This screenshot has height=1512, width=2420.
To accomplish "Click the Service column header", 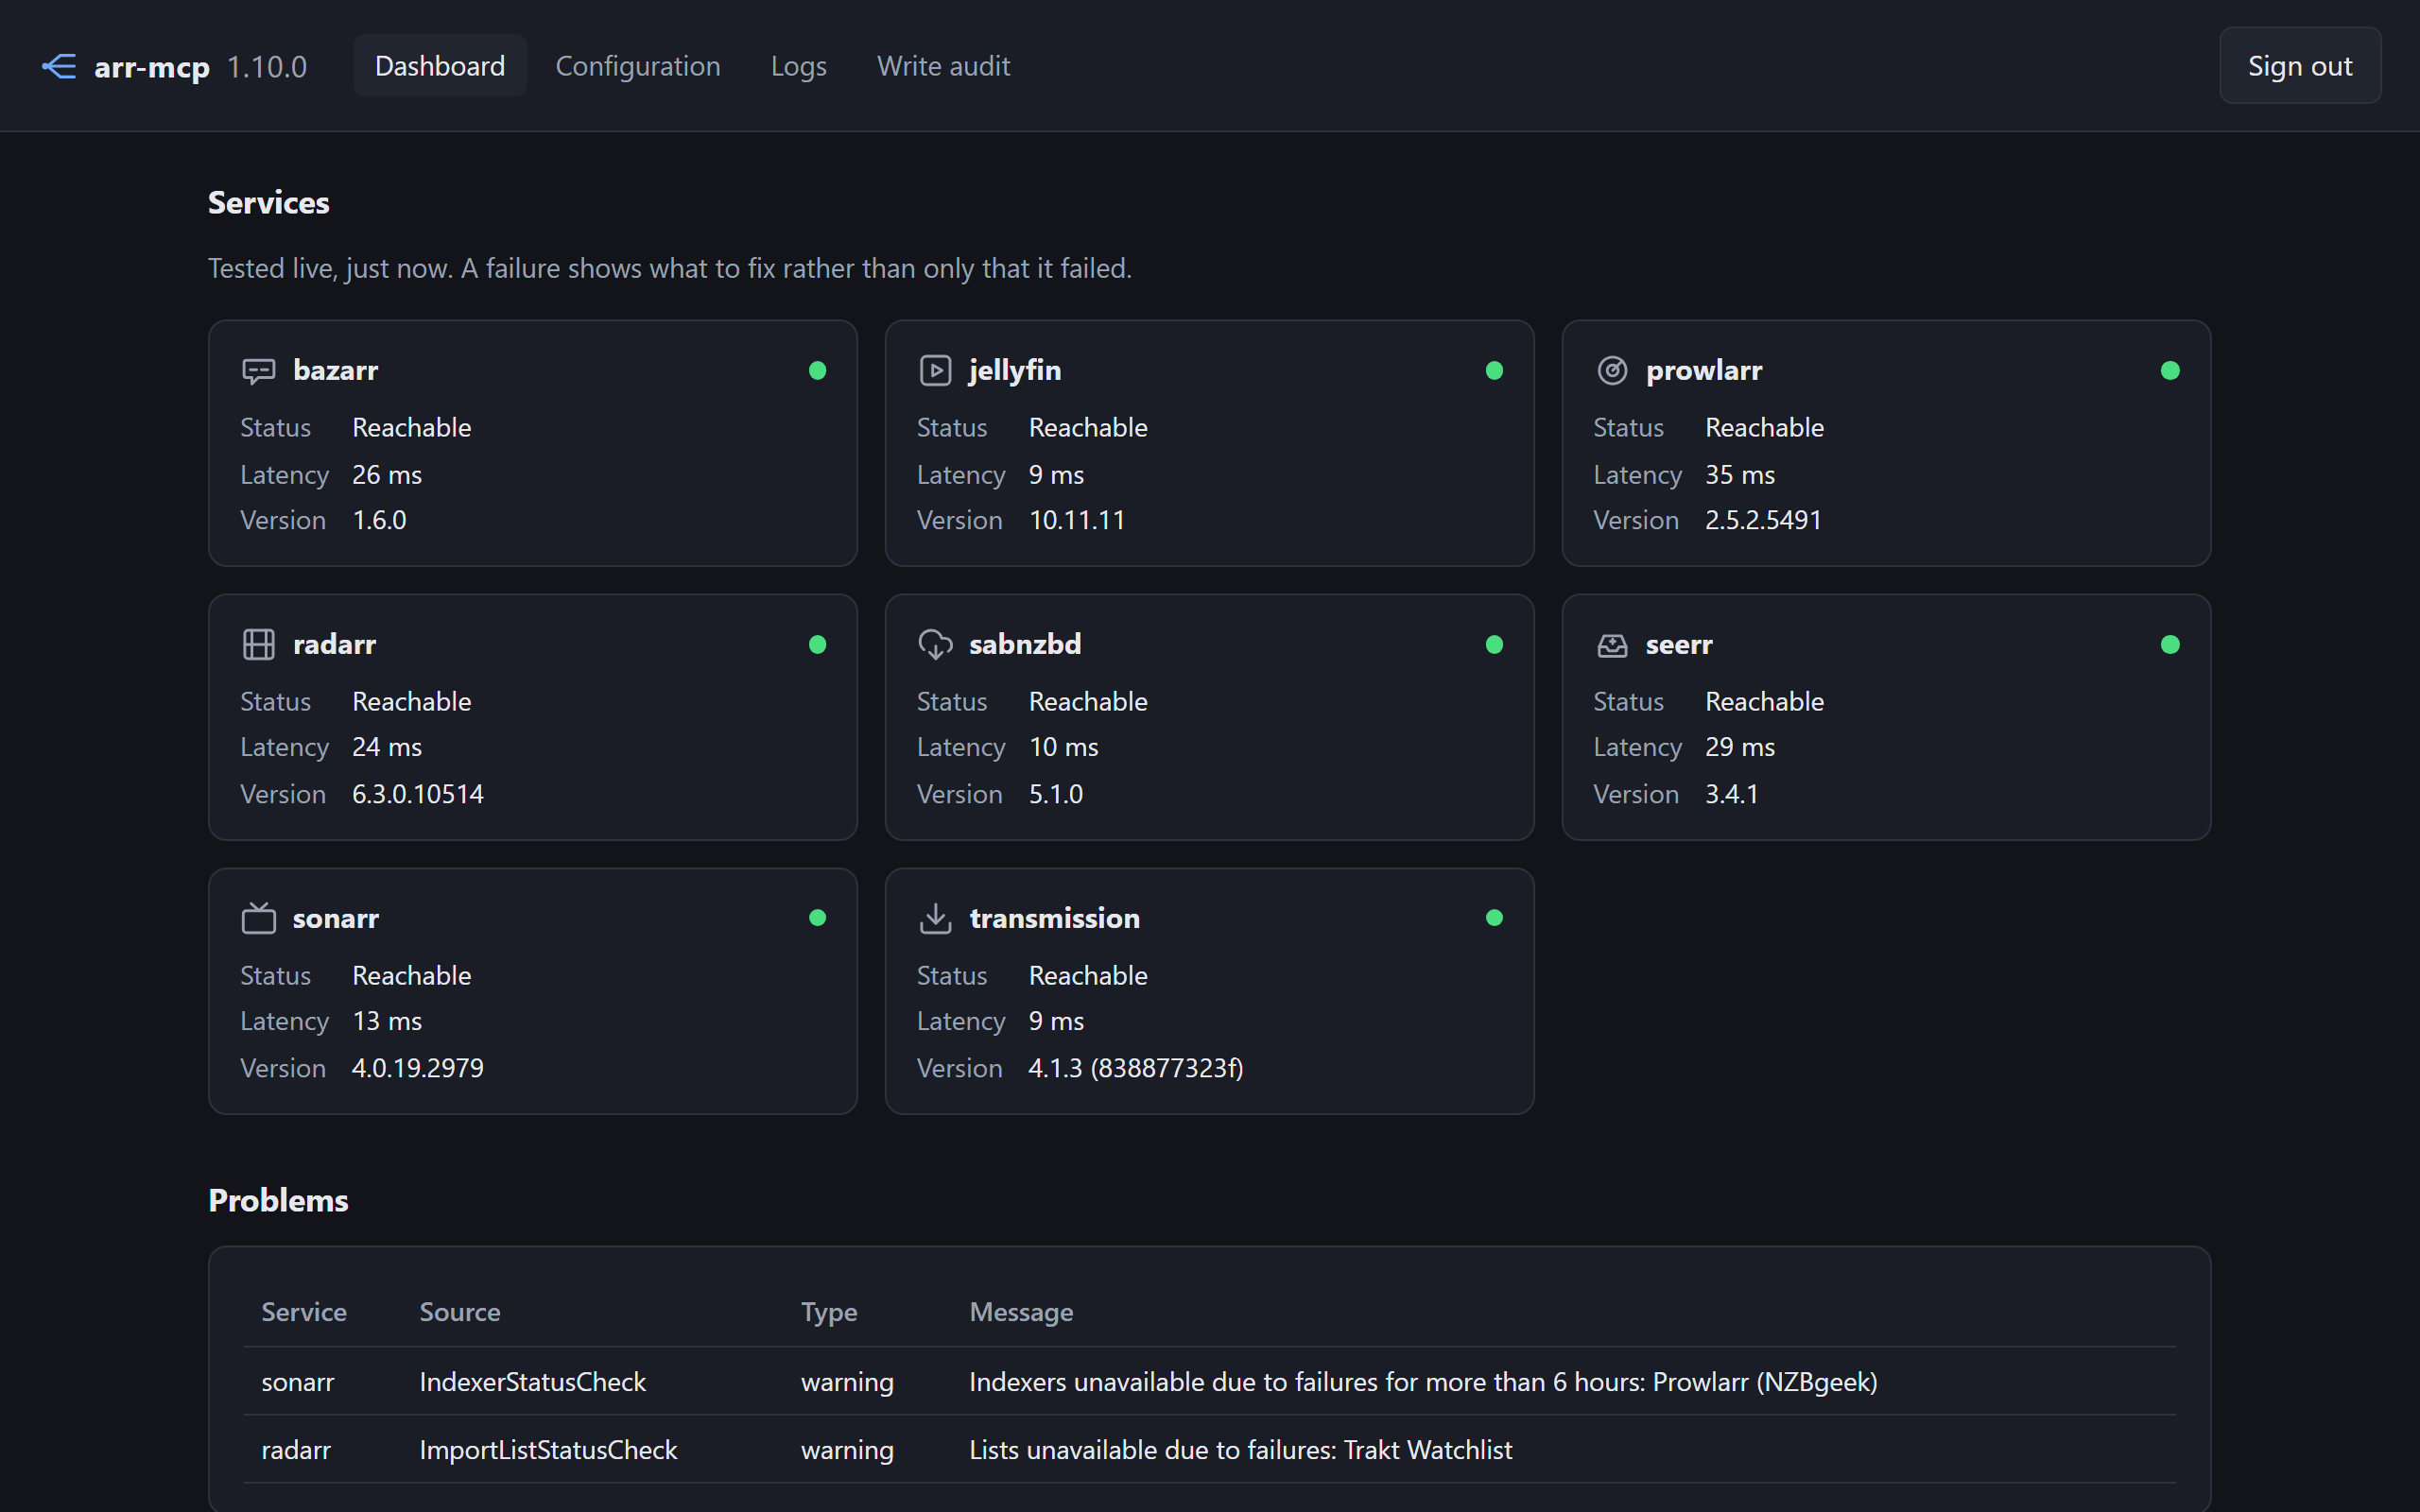I will pos(304,1312).
